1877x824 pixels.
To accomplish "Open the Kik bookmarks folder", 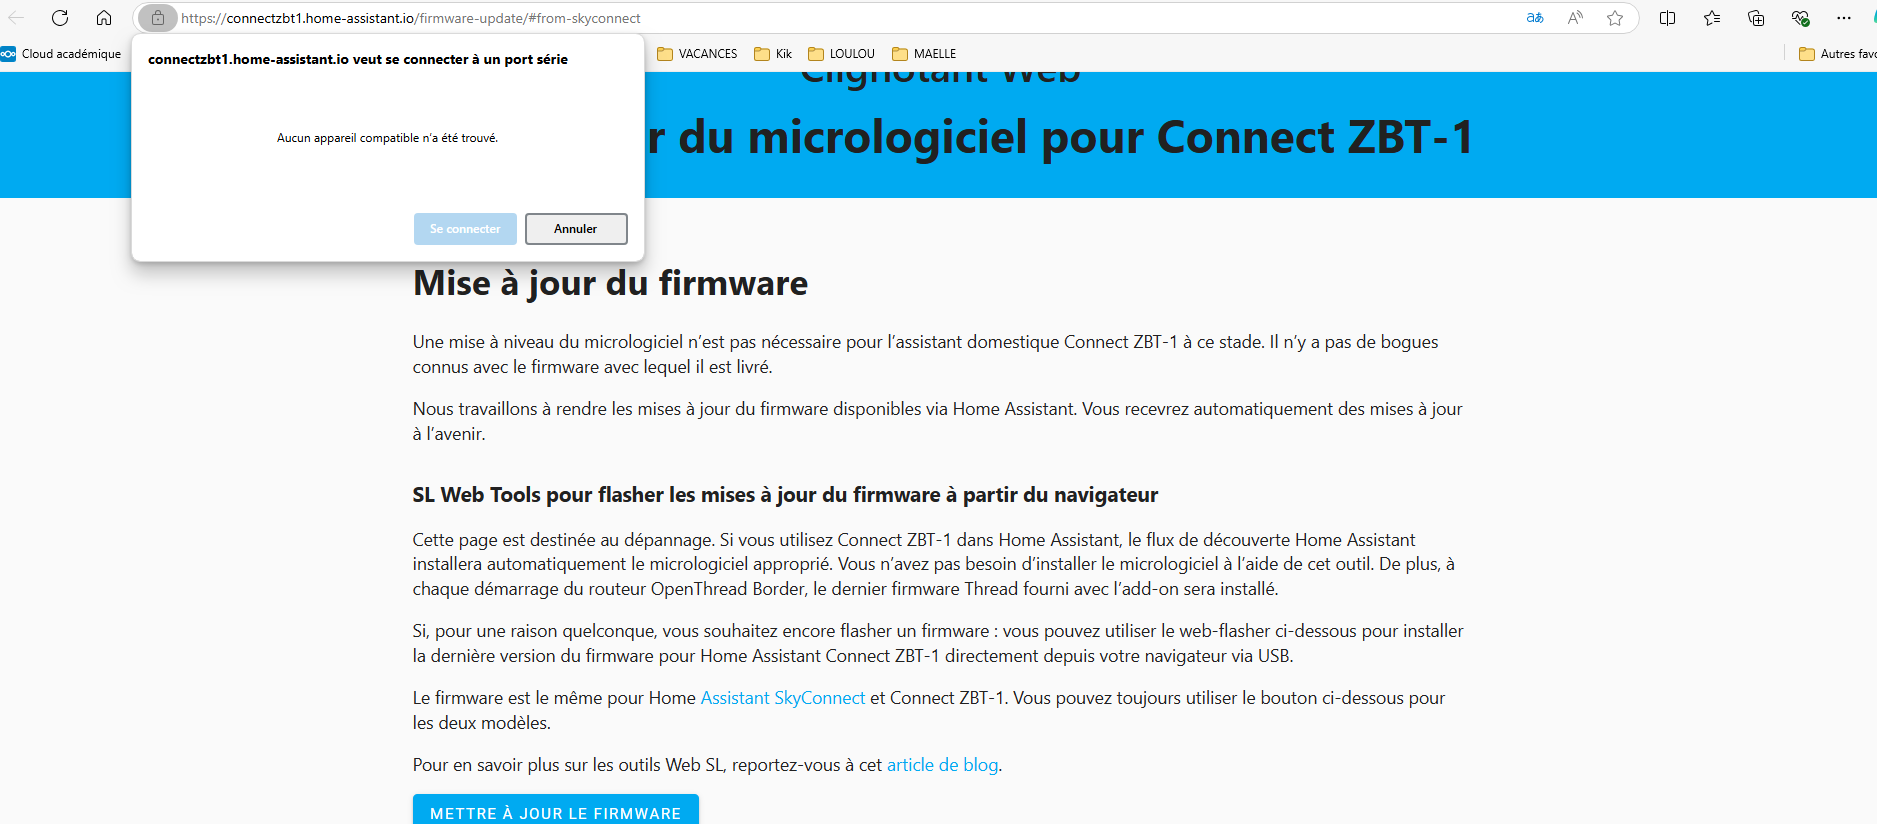I will click(x=773, y=54).
